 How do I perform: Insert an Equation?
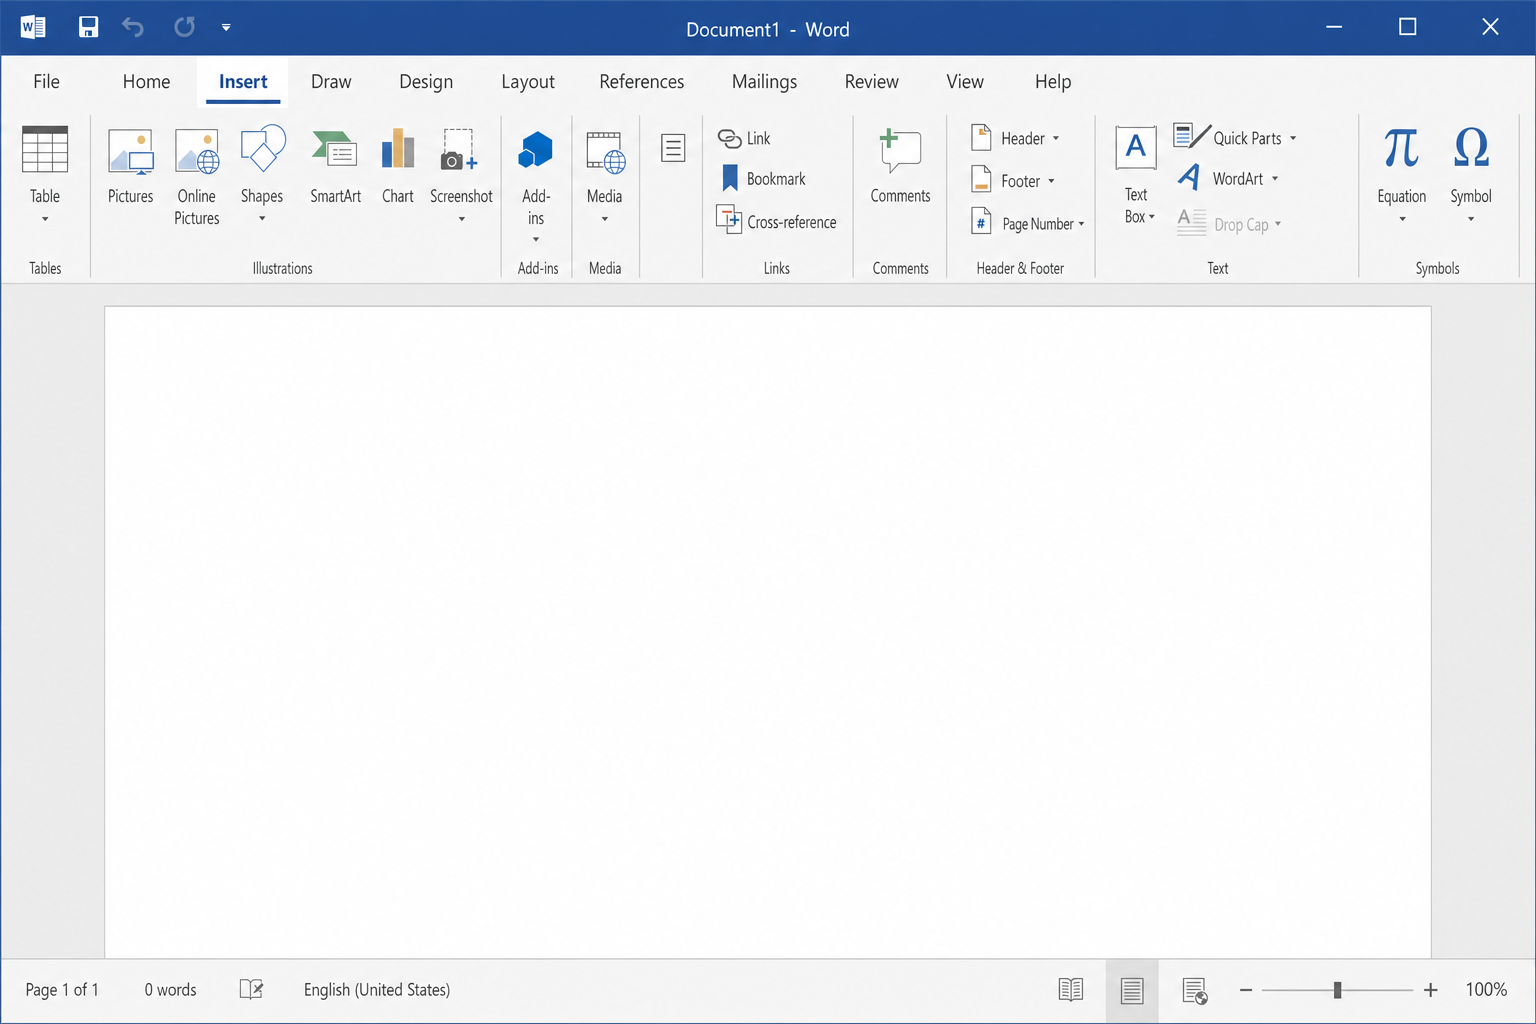pyautogui.click(x=1402, y=175)
